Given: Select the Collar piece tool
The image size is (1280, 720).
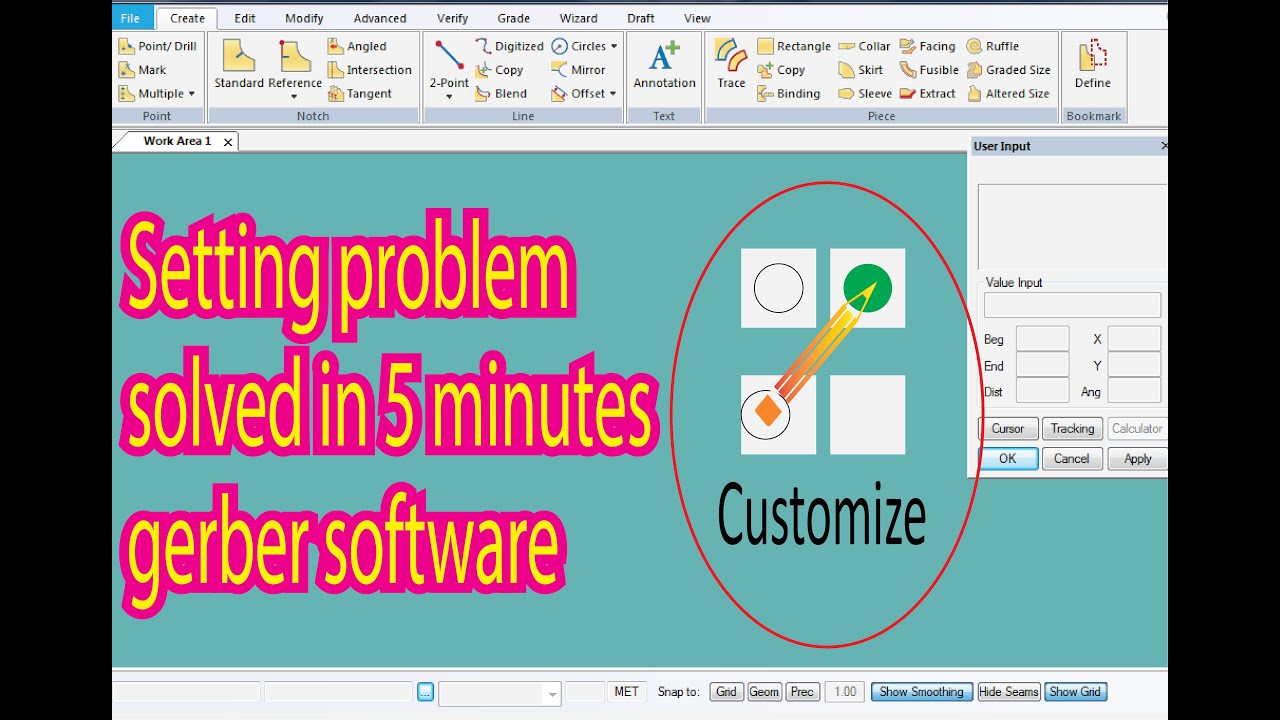Looking at the screenshot, I should pyautogui.click(x=864, y=46).
